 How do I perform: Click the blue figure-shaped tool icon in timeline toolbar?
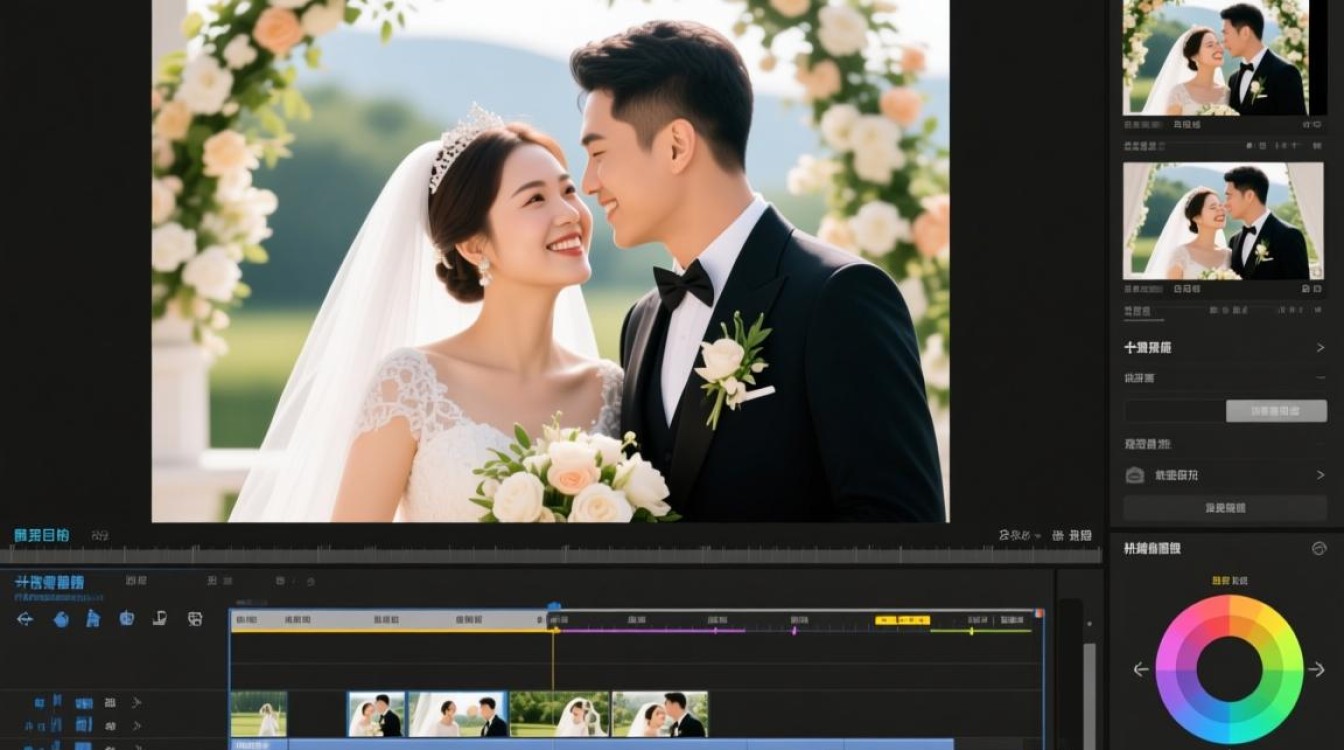pos(93,619)
